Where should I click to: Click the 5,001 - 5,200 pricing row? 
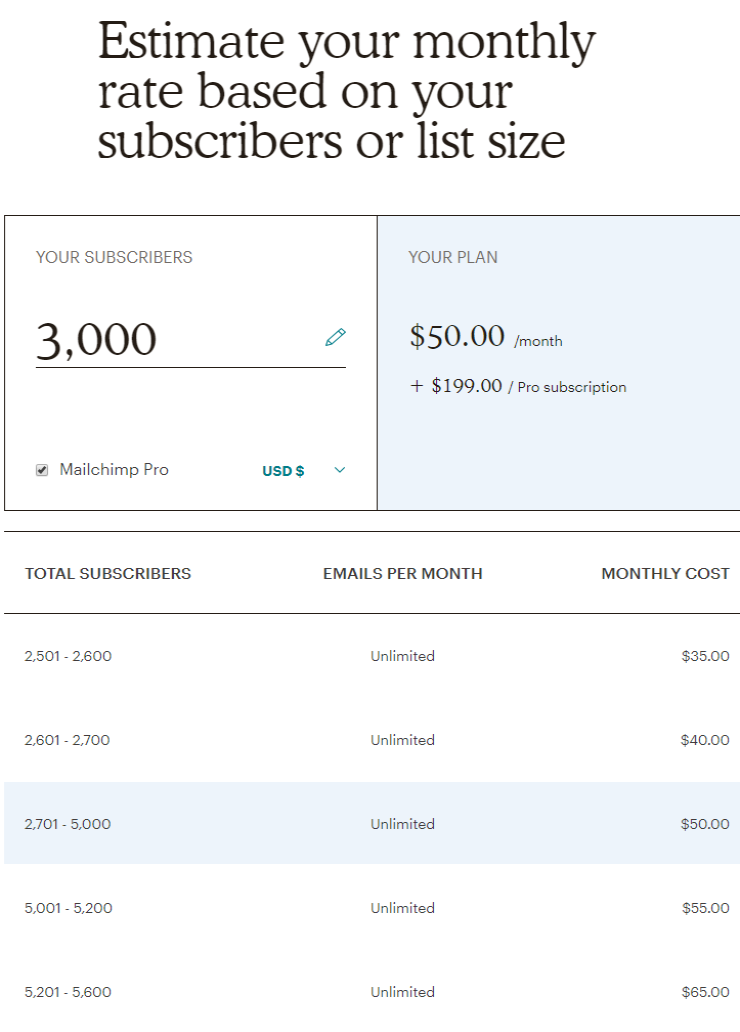click(x=370, y=908)
